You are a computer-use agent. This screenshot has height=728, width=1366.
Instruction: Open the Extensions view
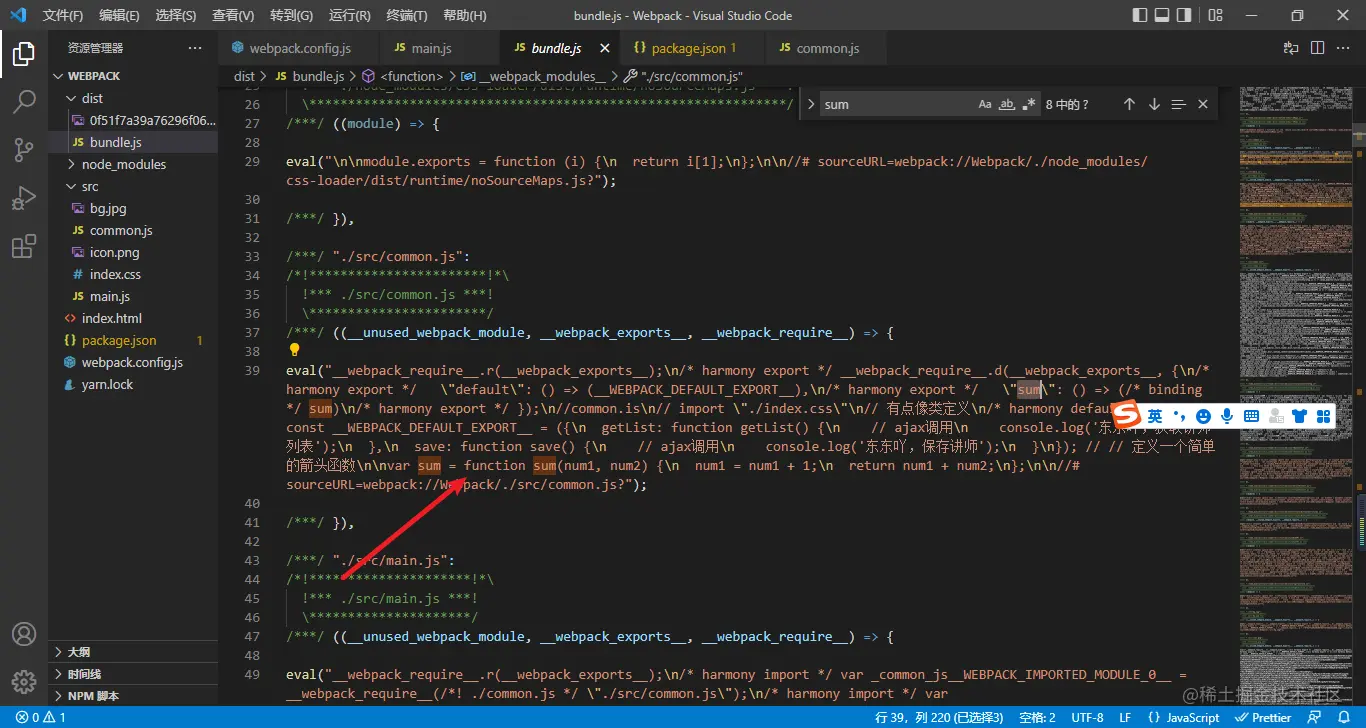coord(24,246)
